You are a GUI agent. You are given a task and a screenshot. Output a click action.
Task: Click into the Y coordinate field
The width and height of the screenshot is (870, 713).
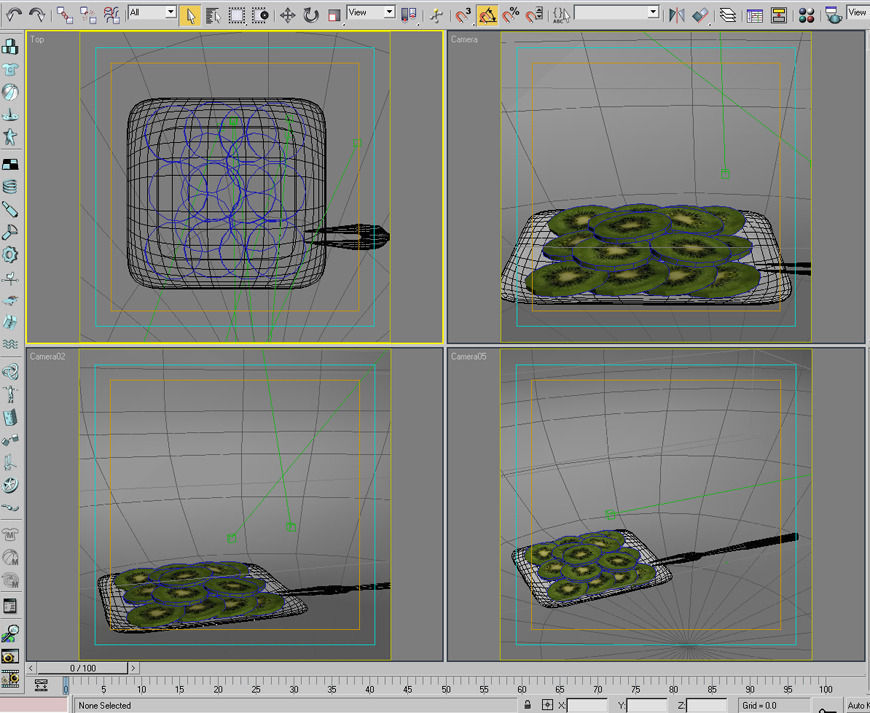click(x=646, y=705)
